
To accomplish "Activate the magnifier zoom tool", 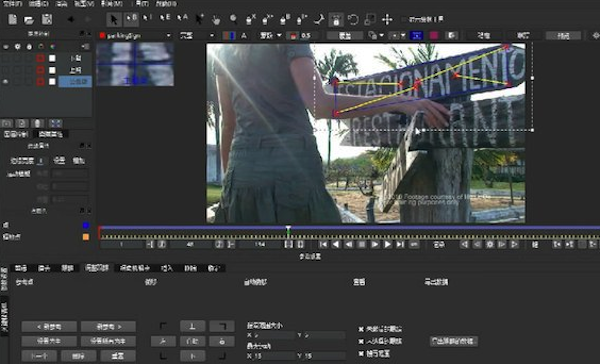I will [233, 19].
